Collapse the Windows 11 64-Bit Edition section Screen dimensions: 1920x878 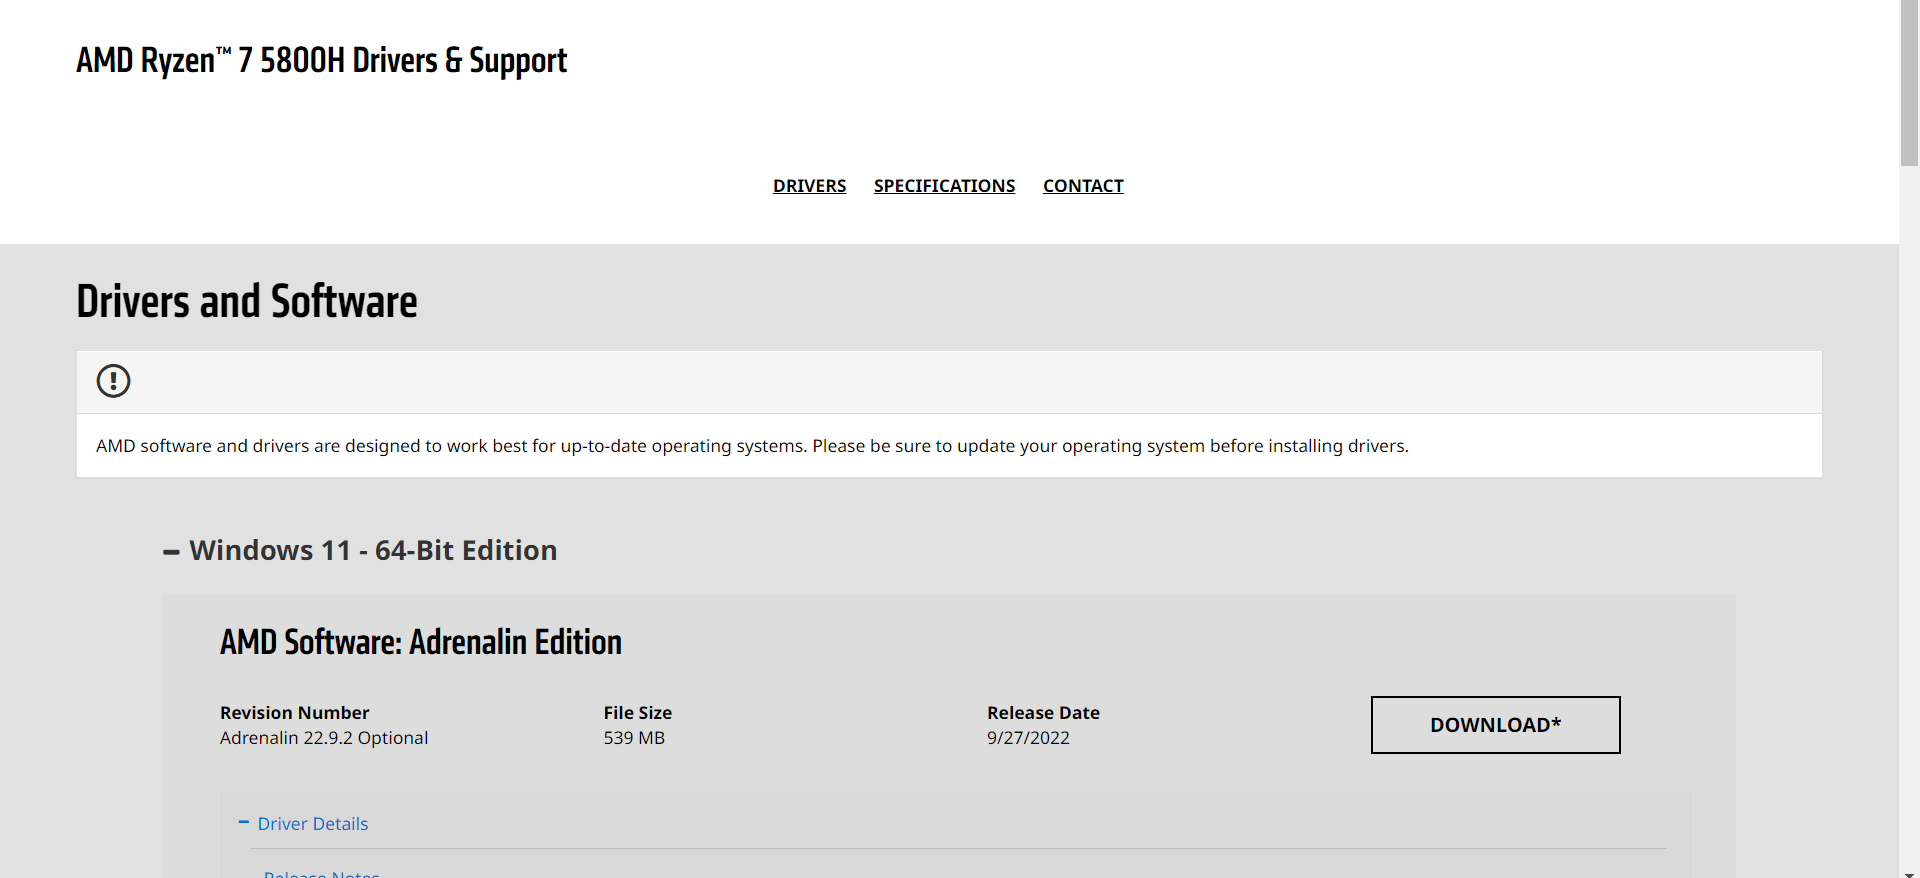point(360,550)
